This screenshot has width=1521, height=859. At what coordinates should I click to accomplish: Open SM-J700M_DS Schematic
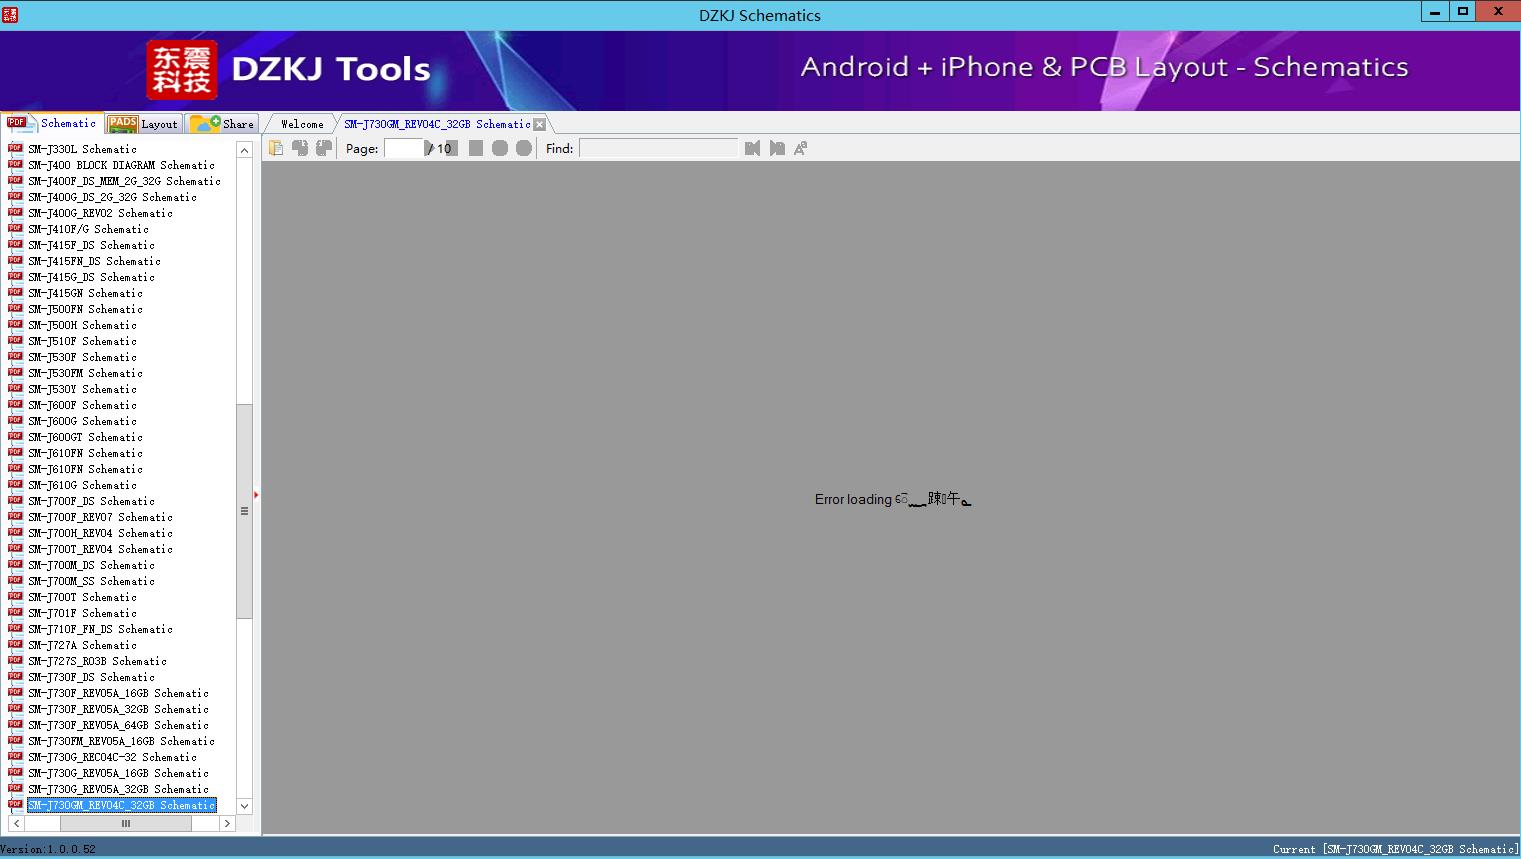[x=92, y=565]
